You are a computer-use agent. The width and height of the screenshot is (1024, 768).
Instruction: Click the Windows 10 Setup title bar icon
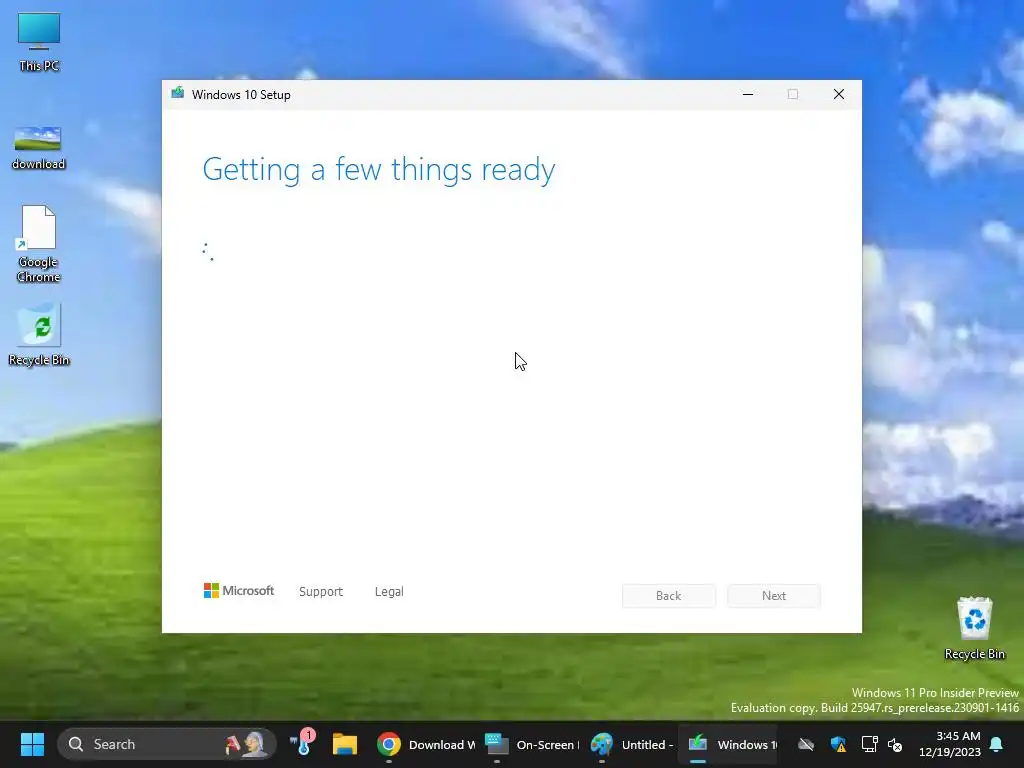178,94
